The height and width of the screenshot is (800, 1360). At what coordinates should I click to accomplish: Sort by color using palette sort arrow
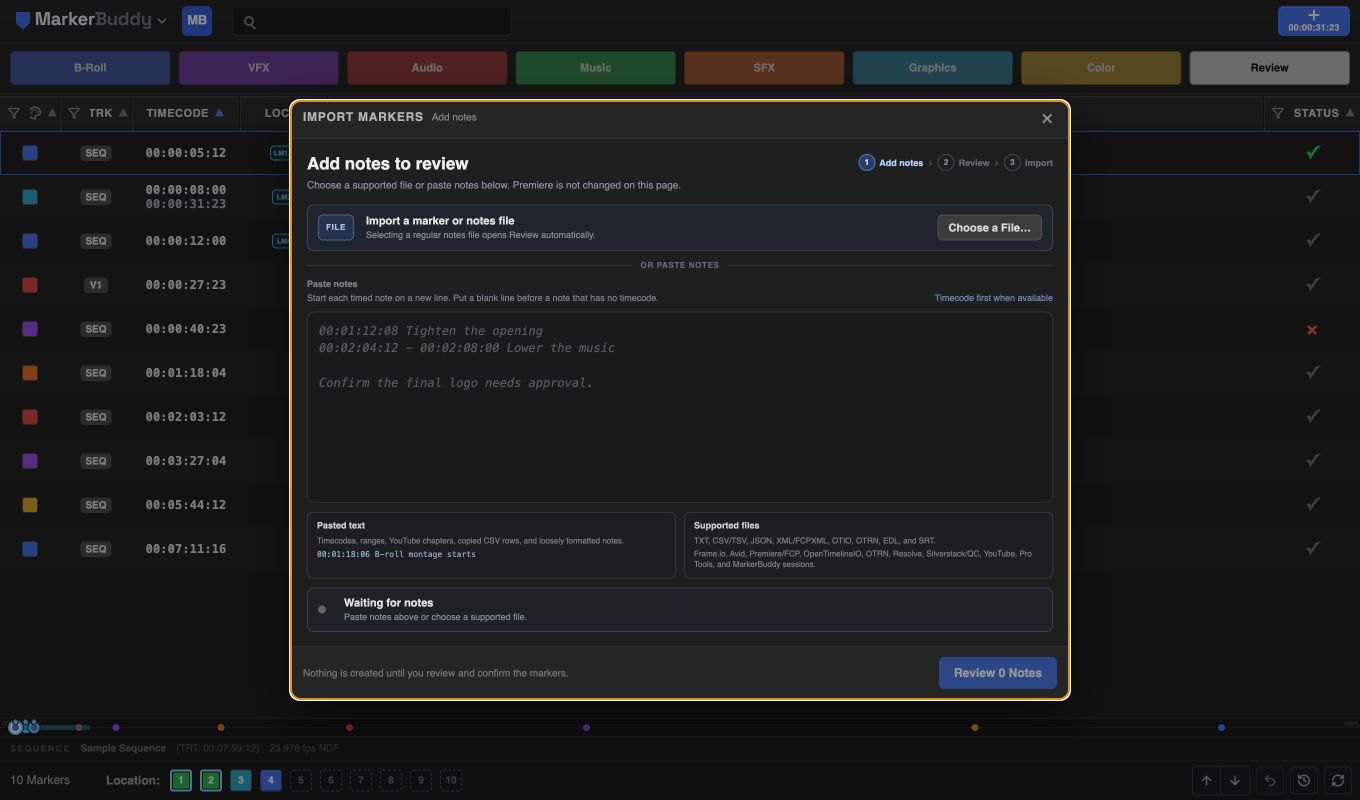point(52,113)
